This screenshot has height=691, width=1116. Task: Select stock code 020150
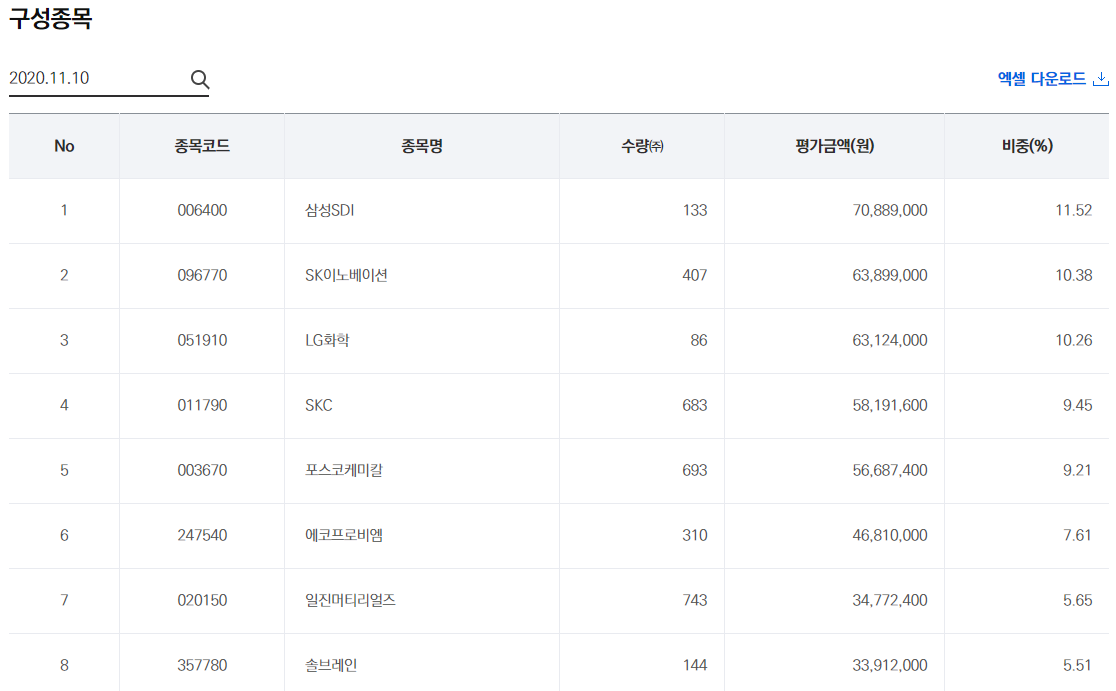point(202,601)
